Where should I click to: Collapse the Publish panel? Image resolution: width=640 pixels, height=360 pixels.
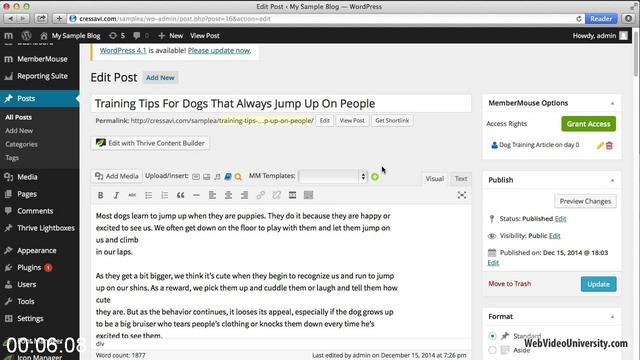[x=612, y=180]
